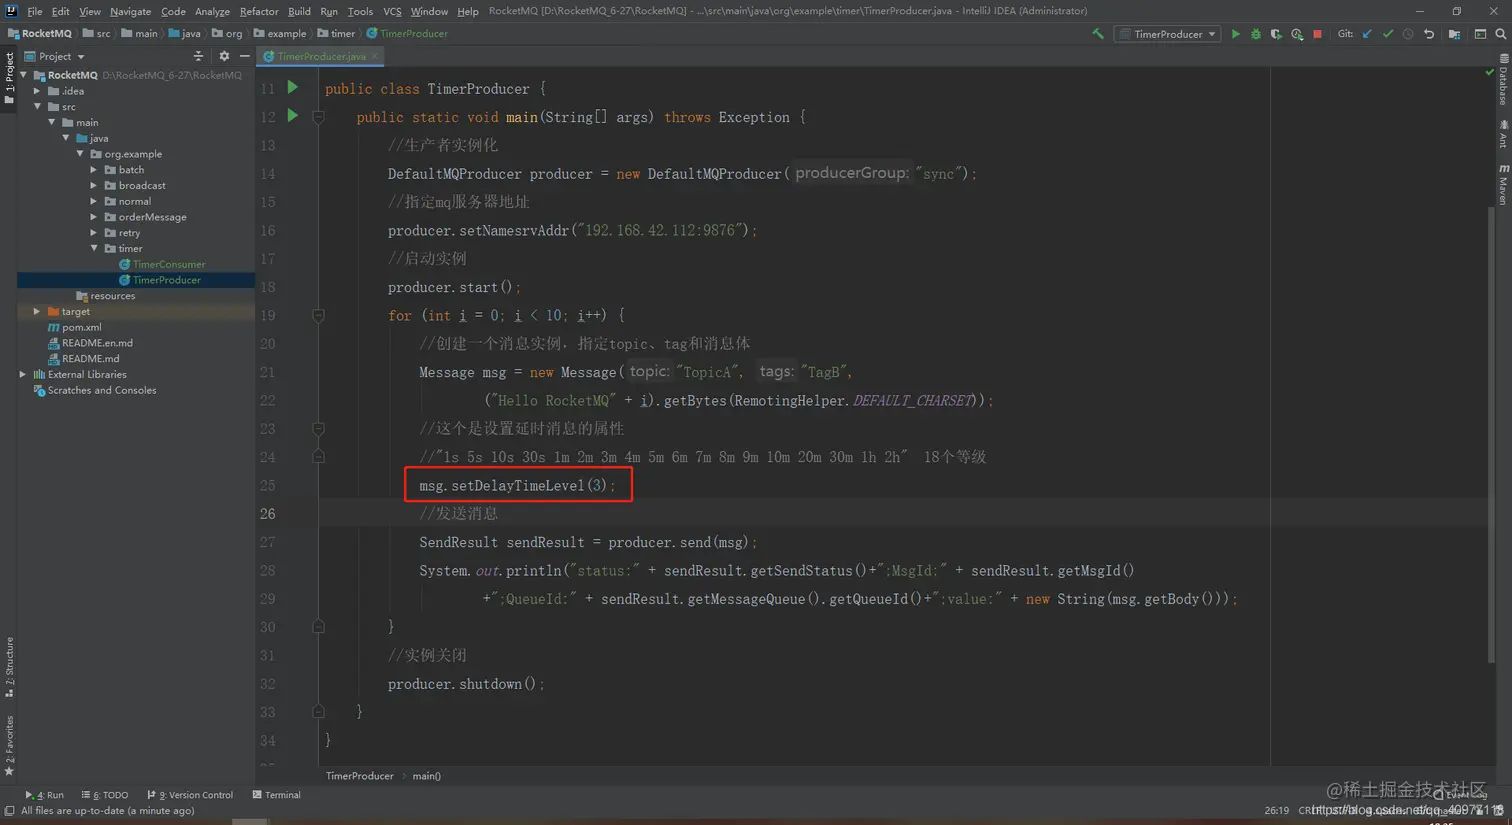Open the Navigate menu
Viewport: 1512px width, 825px height.
[x=130, y=11]
